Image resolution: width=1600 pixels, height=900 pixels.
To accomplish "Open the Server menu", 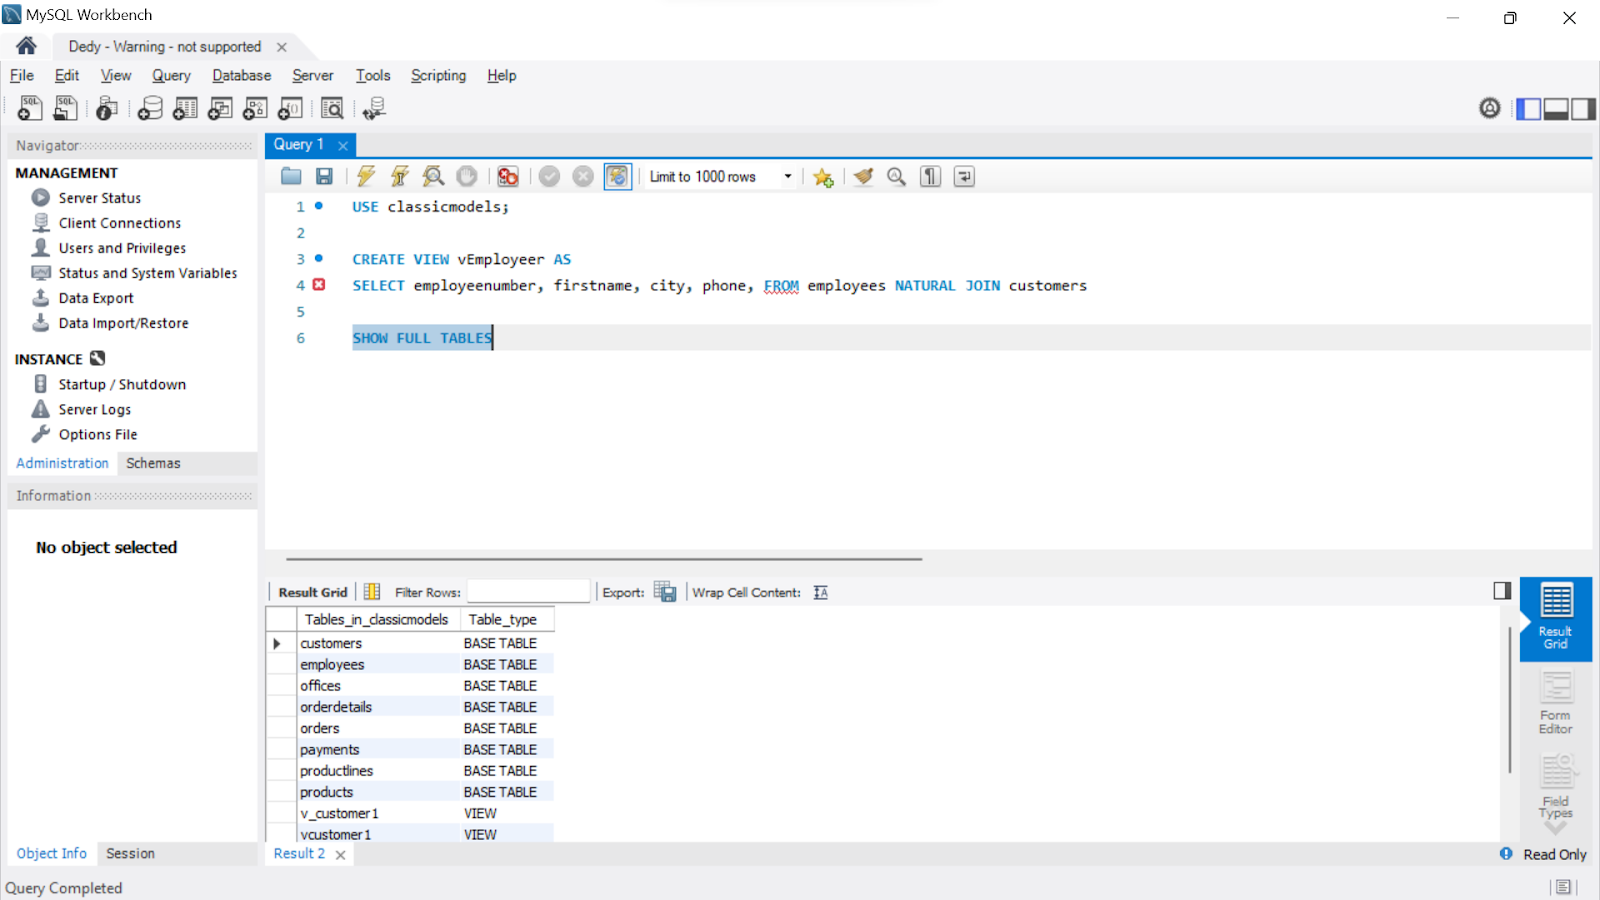I will pyautogui.click(x=312, y=75).
